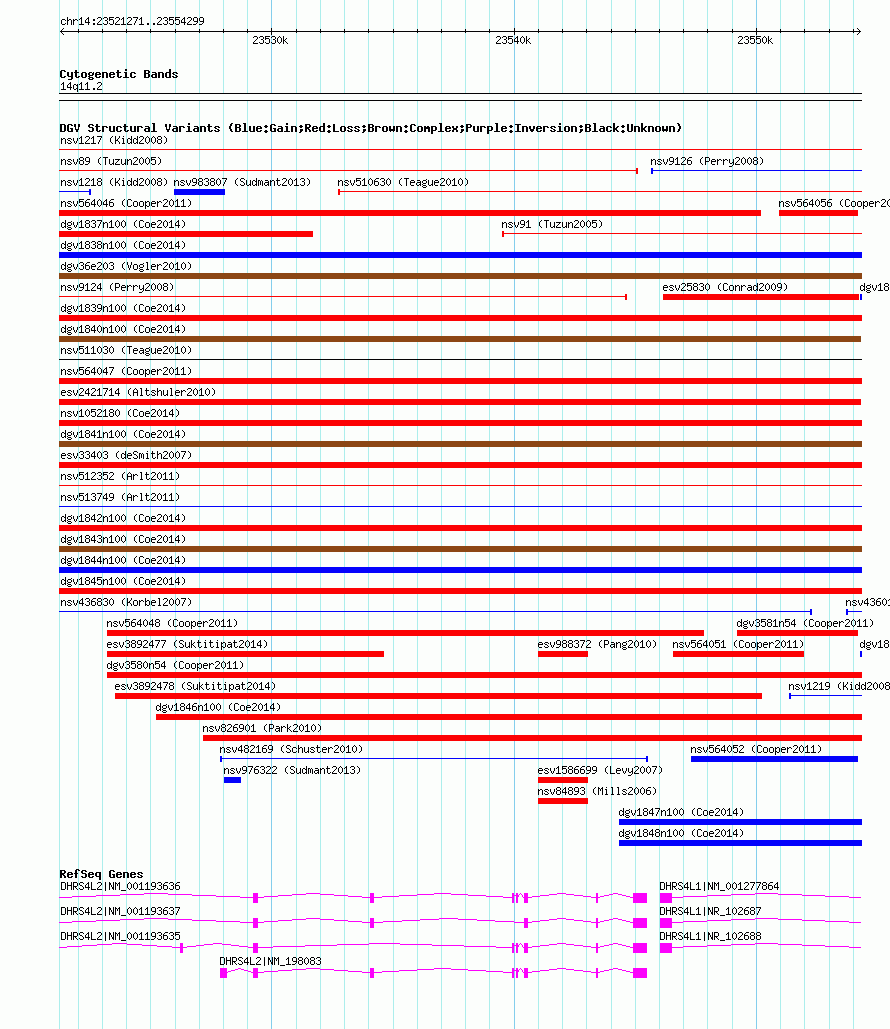Open dgv36e203 (Vogler2010) complex variant
This screenshot has width=890, height=1029.
pos(460,276)
